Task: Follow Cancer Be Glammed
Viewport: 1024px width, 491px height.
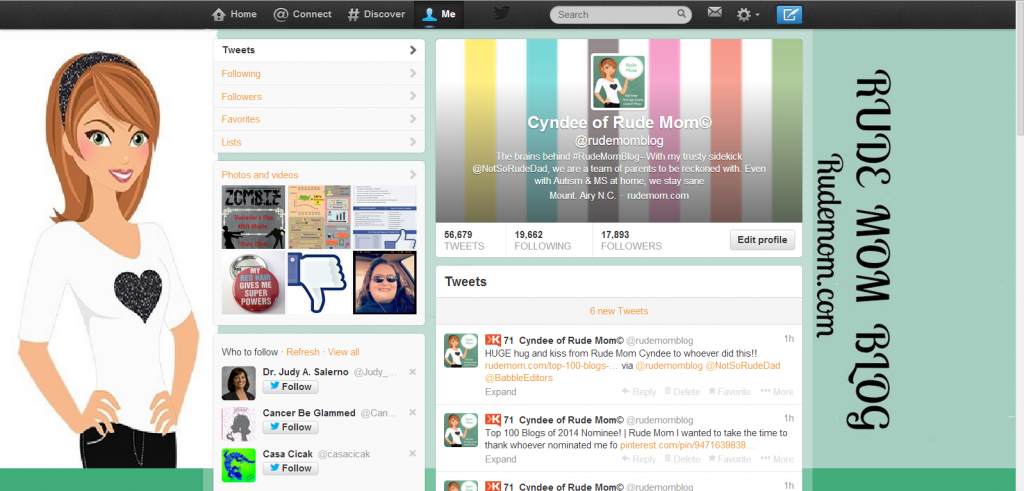Action: coord(291,427)
